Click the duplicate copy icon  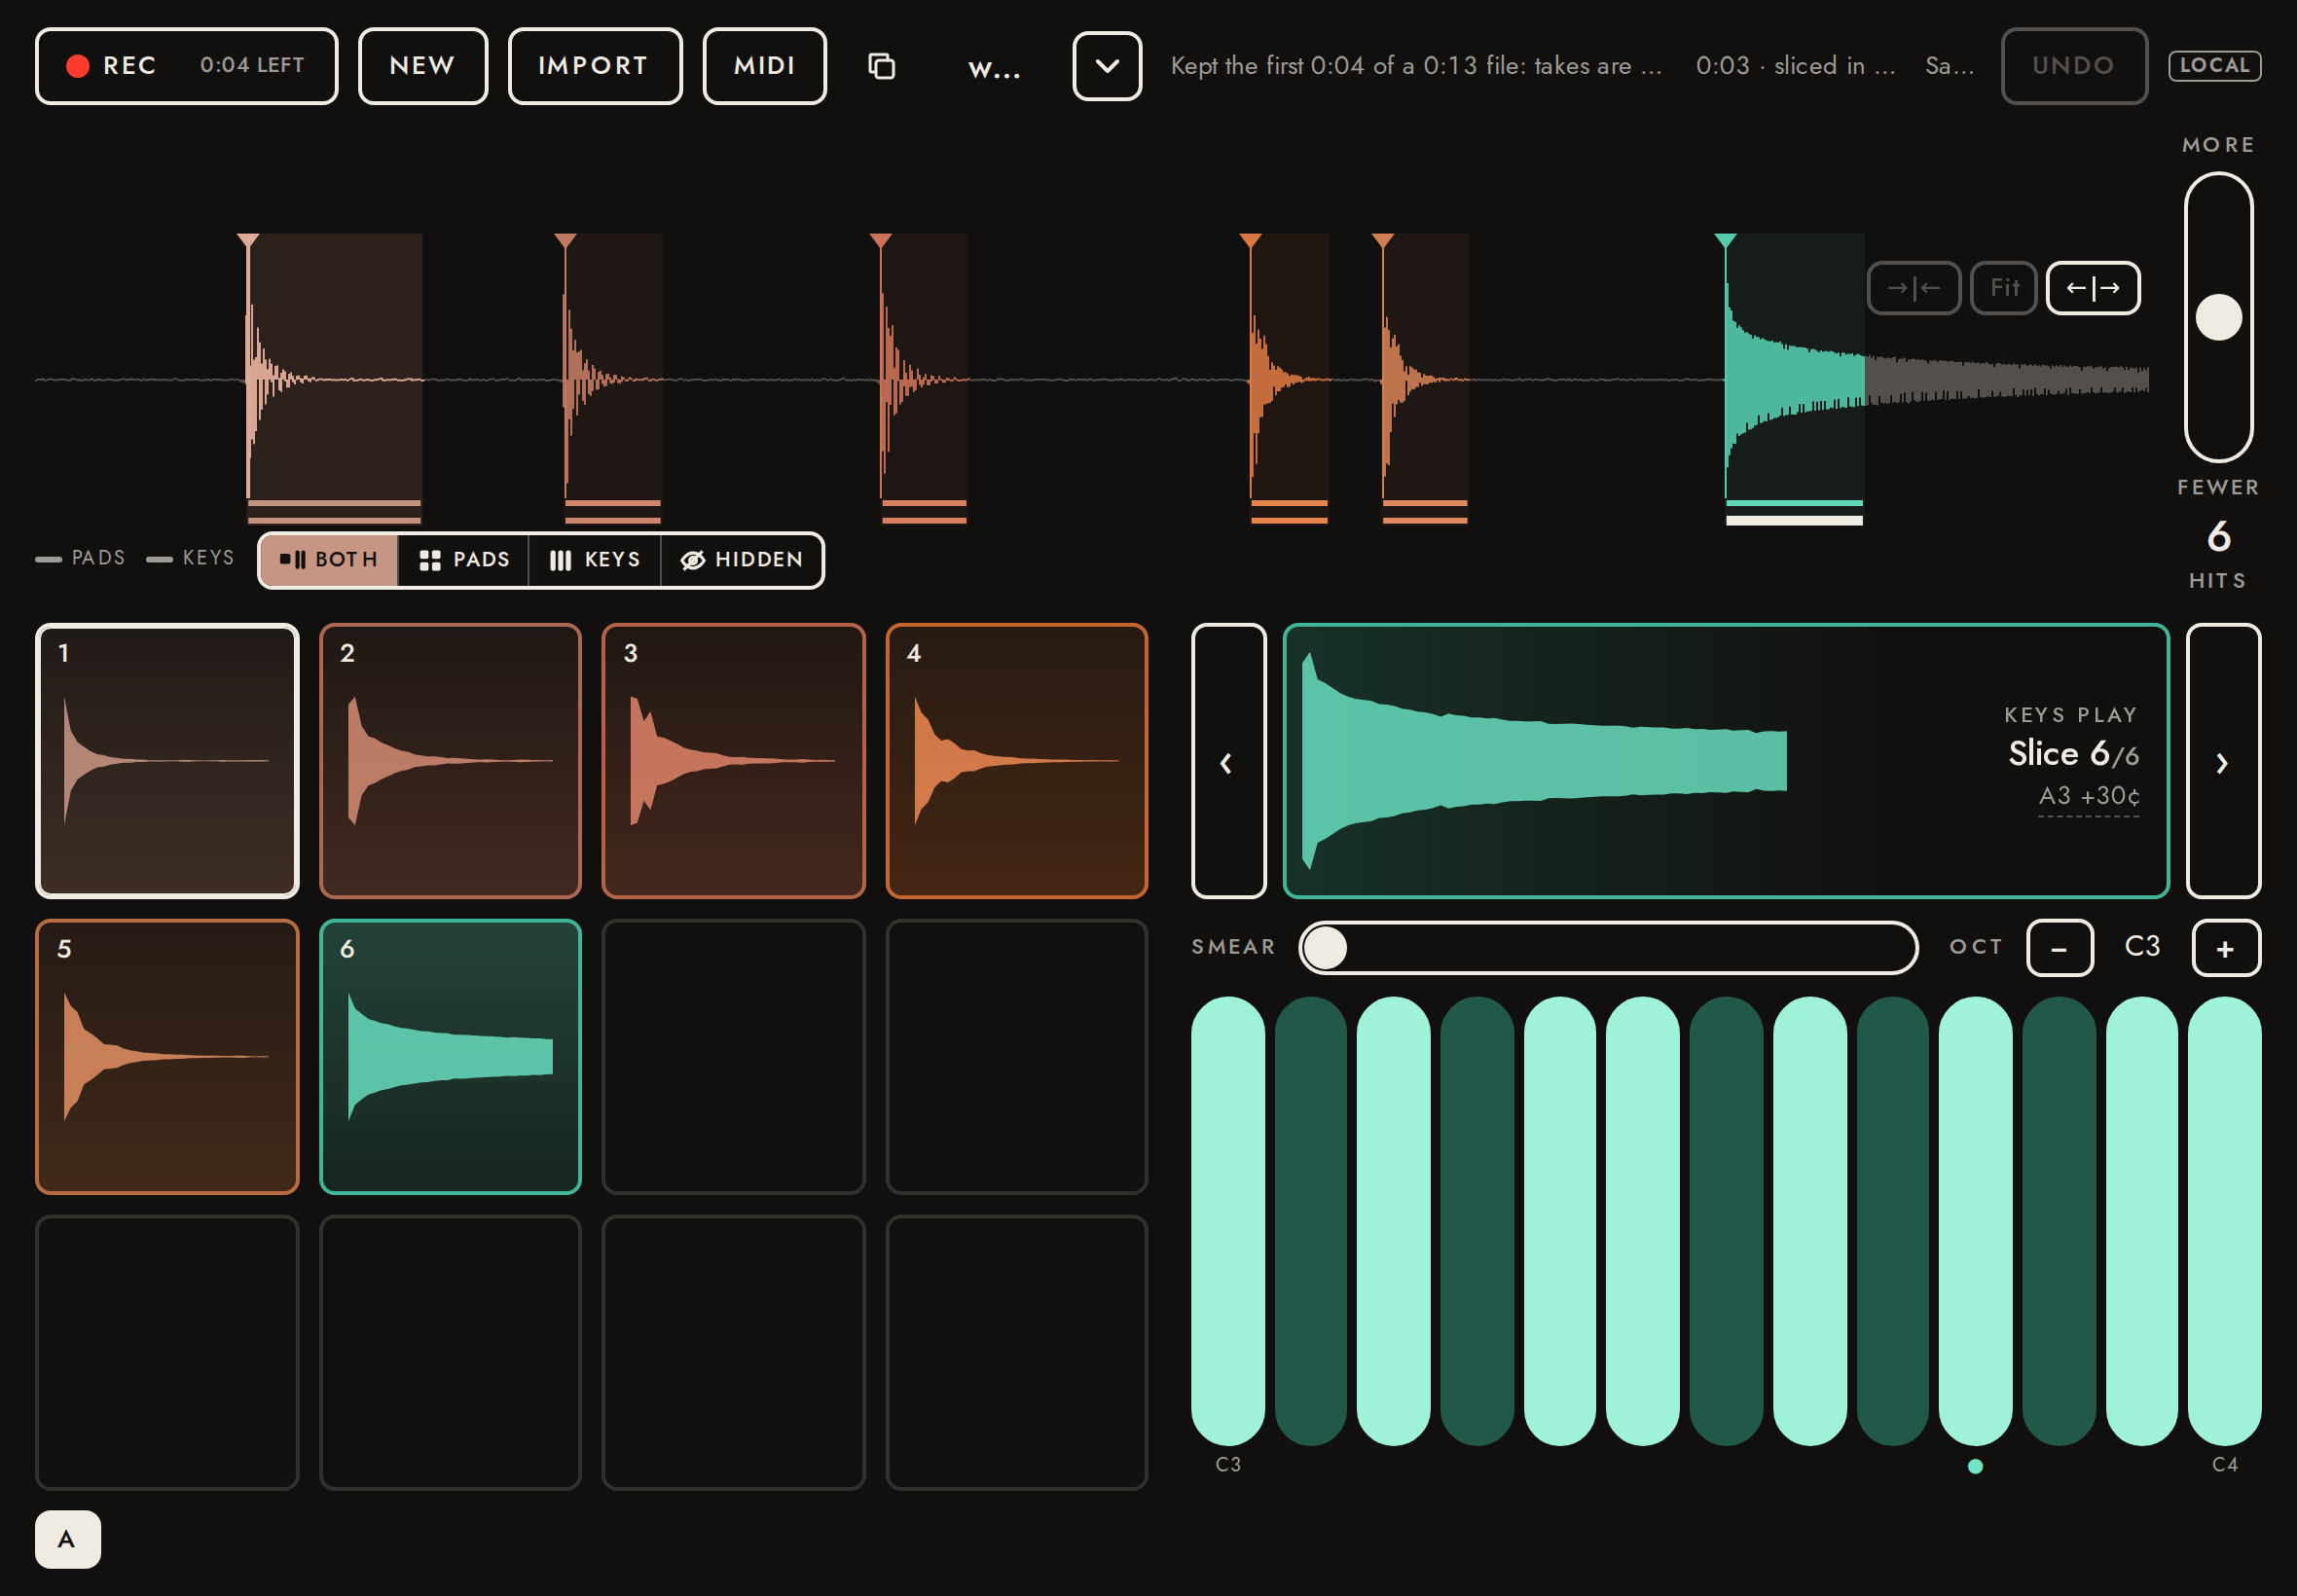881,66
